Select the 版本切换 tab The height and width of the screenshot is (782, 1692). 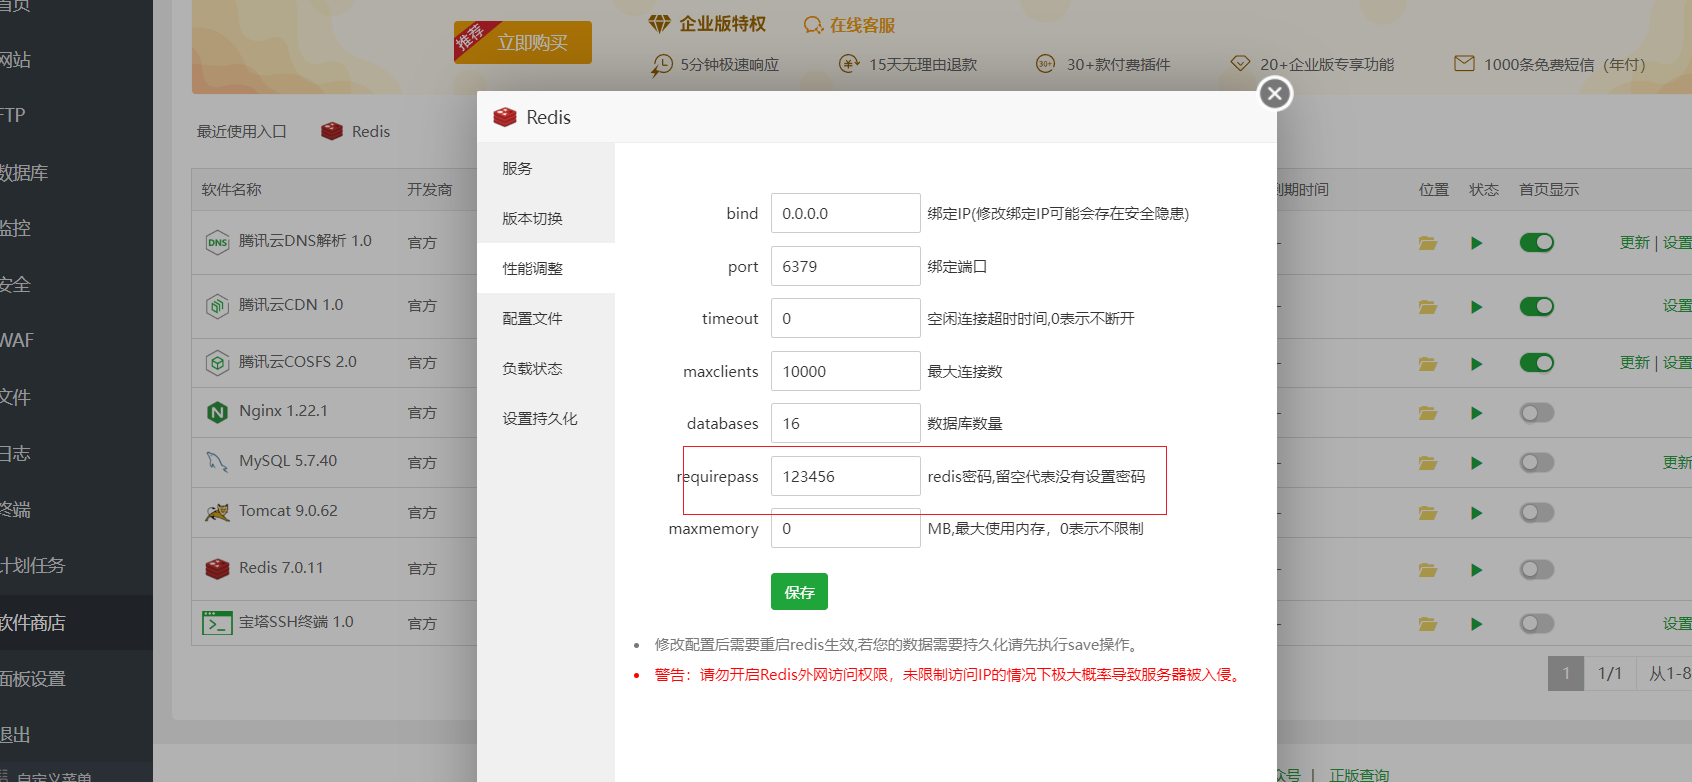pyautogui.click(x=533, y=219)
